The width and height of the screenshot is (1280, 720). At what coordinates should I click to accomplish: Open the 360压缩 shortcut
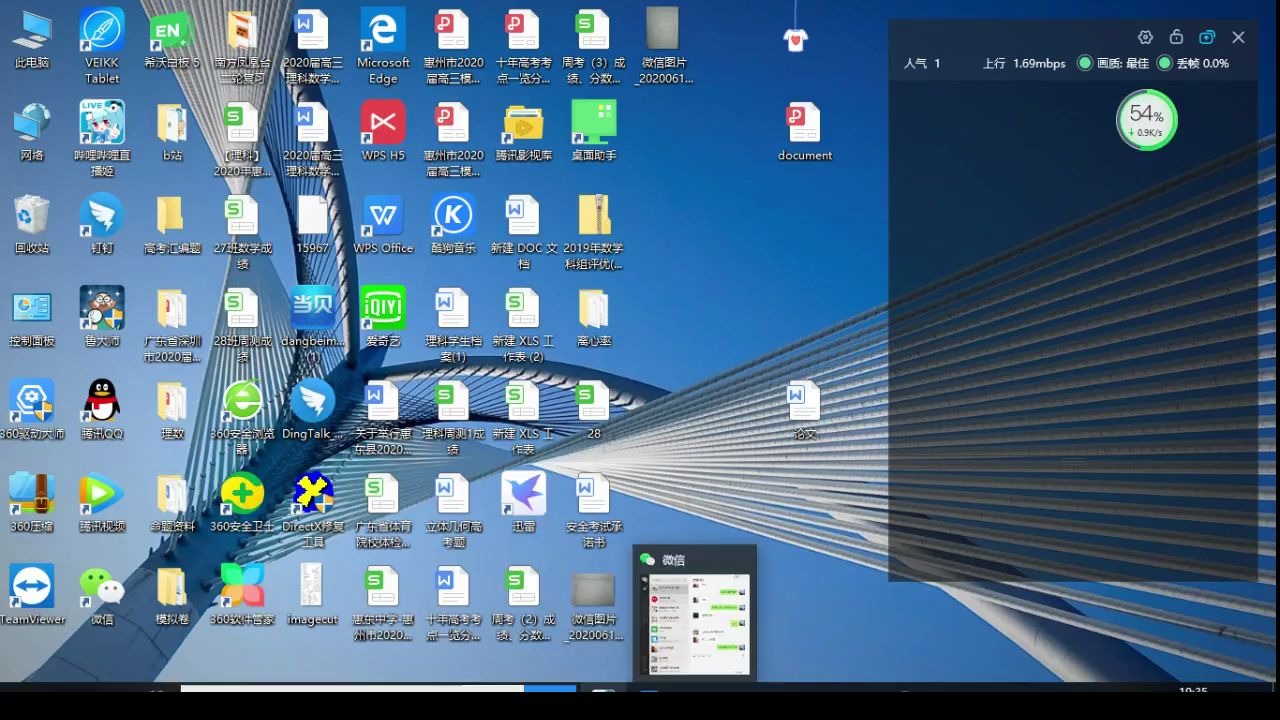coord(32,502)
